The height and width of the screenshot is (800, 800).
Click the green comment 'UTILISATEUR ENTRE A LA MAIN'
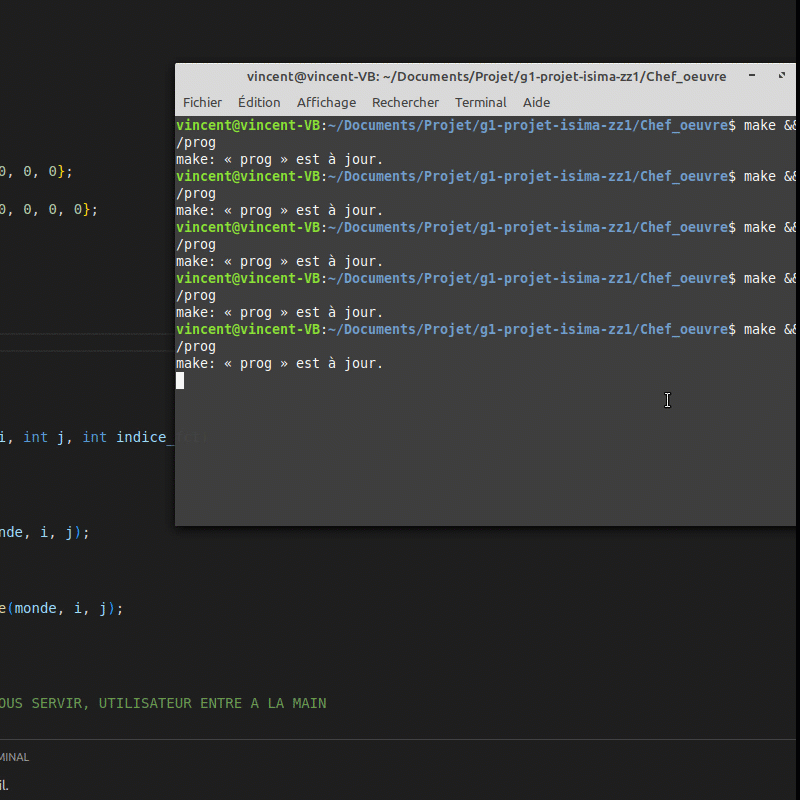[212, 703]
